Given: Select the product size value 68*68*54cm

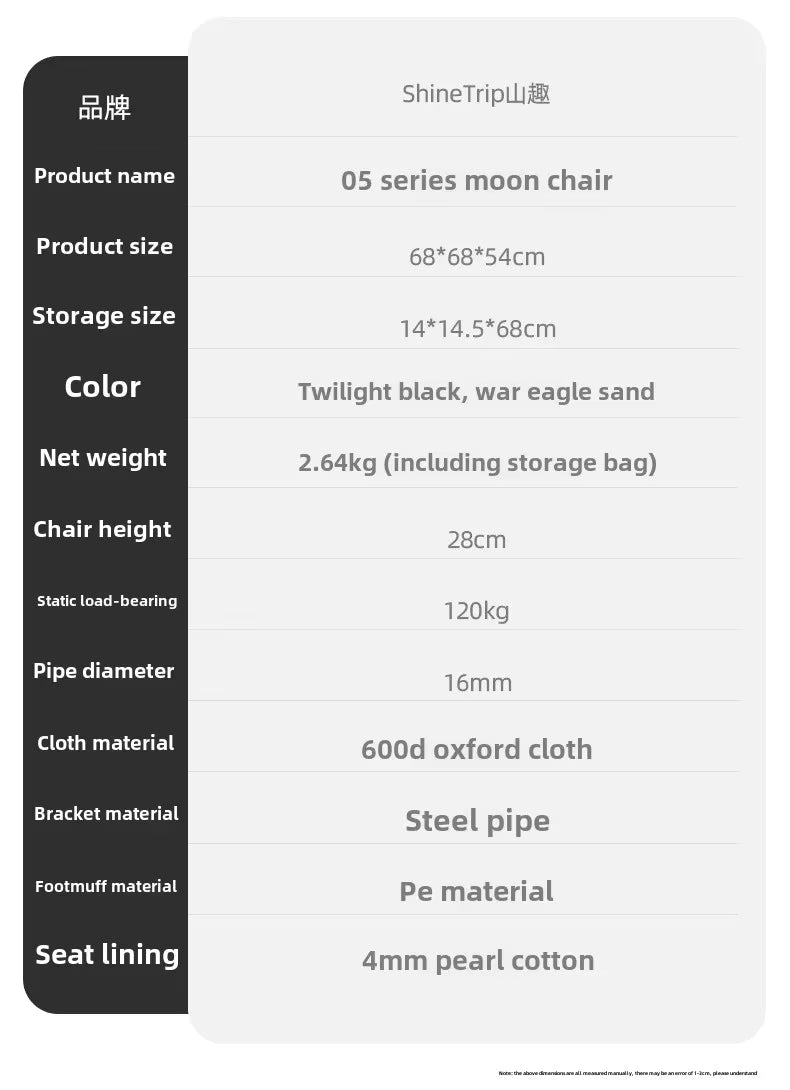Looking at the screenshot, I should tap(477, 257).
